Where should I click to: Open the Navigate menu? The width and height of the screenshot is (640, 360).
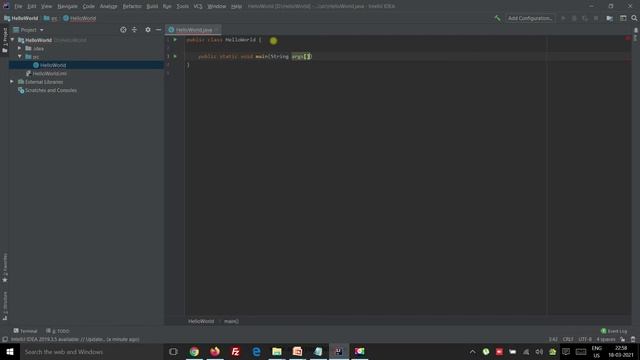67,6
